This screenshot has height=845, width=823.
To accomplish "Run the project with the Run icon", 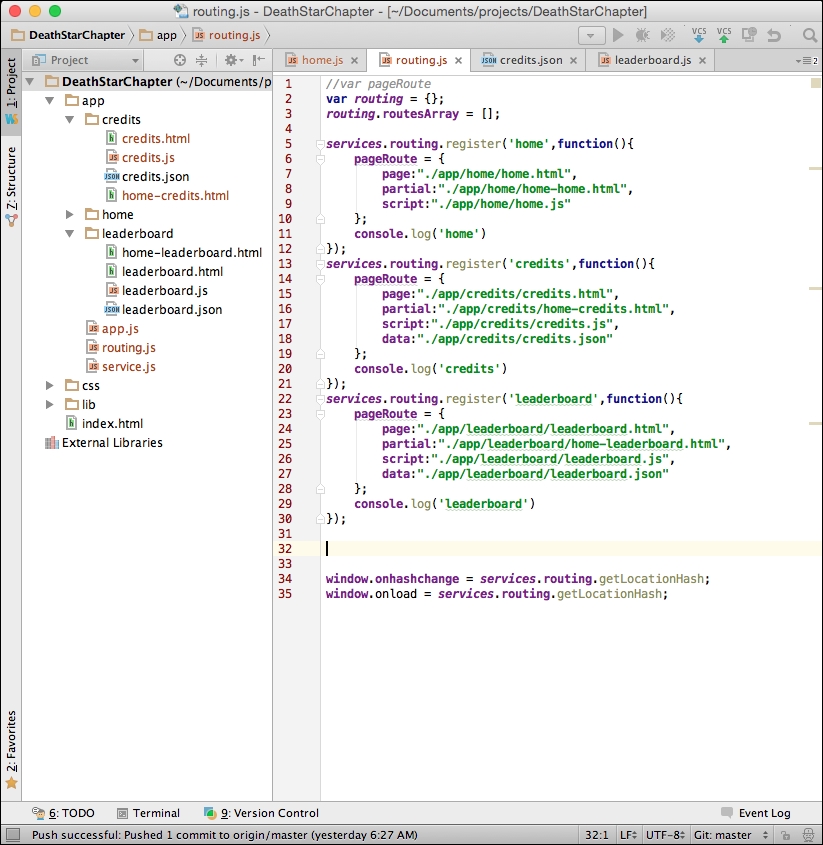I will 619,34.
